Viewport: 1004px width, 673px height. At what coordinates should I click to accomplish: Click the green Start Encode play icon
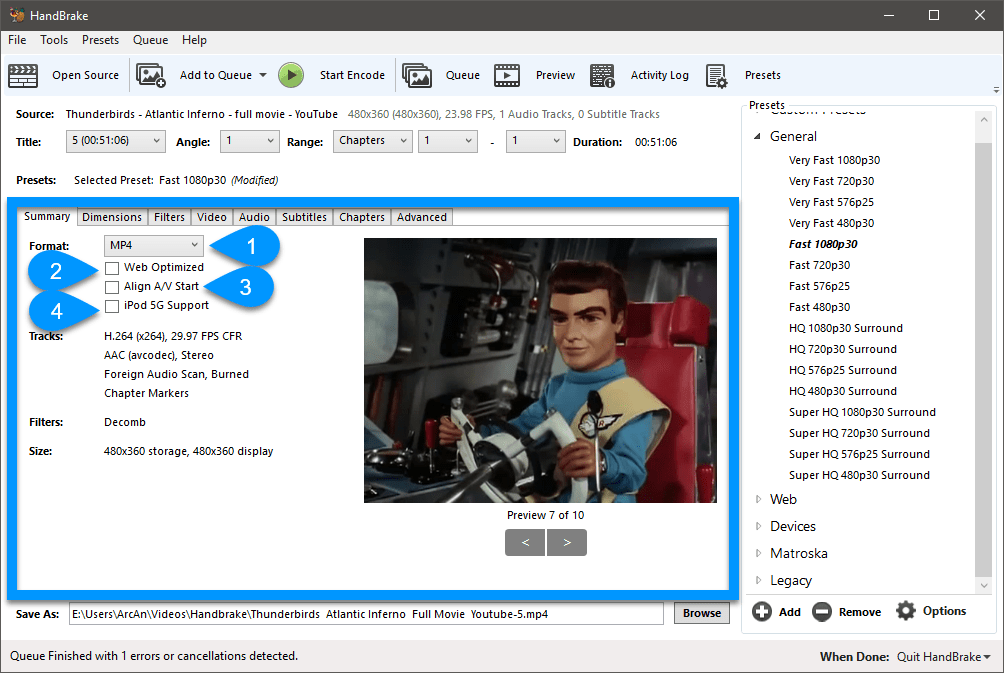coord(291,76)
